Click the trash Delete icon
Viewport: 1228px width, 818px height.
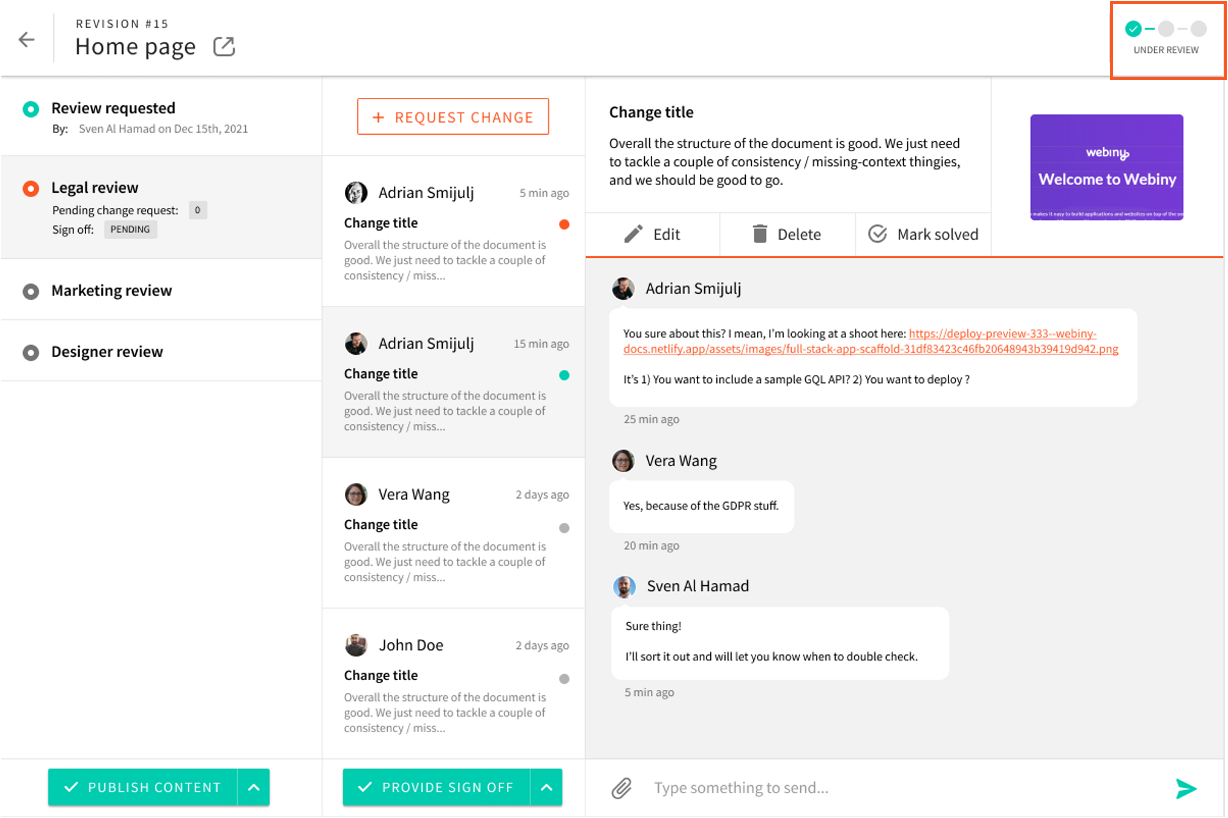coord(760,234)
